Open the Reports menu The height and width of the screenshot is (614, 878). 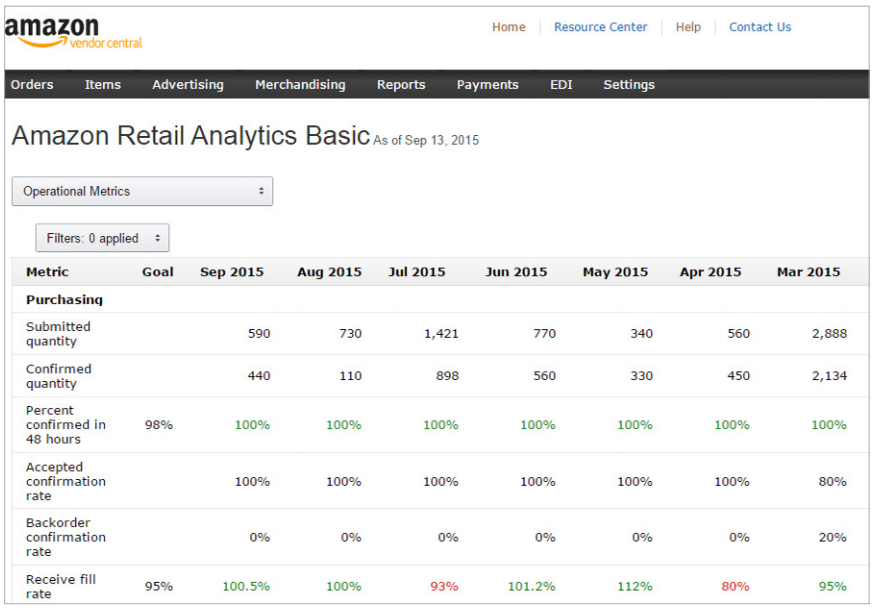(401, 85)
